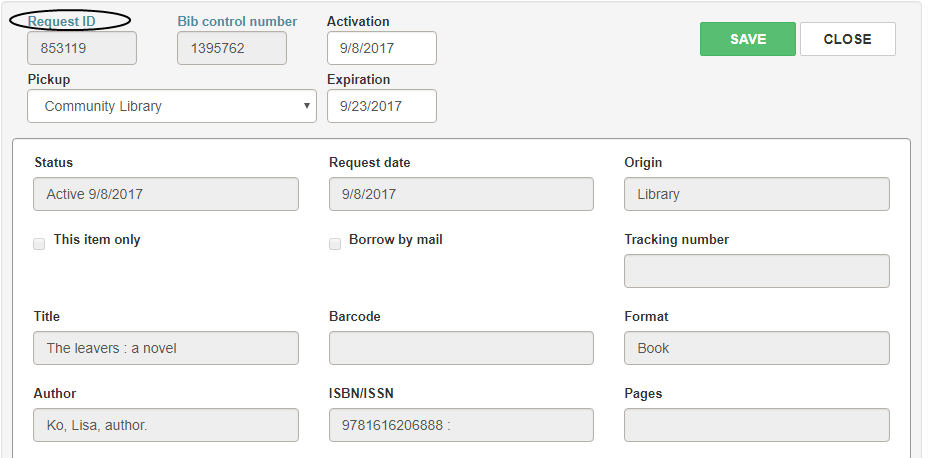This screenshot has height=458, width=951.
Task: Click the Status field Active 9/8/2017
Action: 166,194
